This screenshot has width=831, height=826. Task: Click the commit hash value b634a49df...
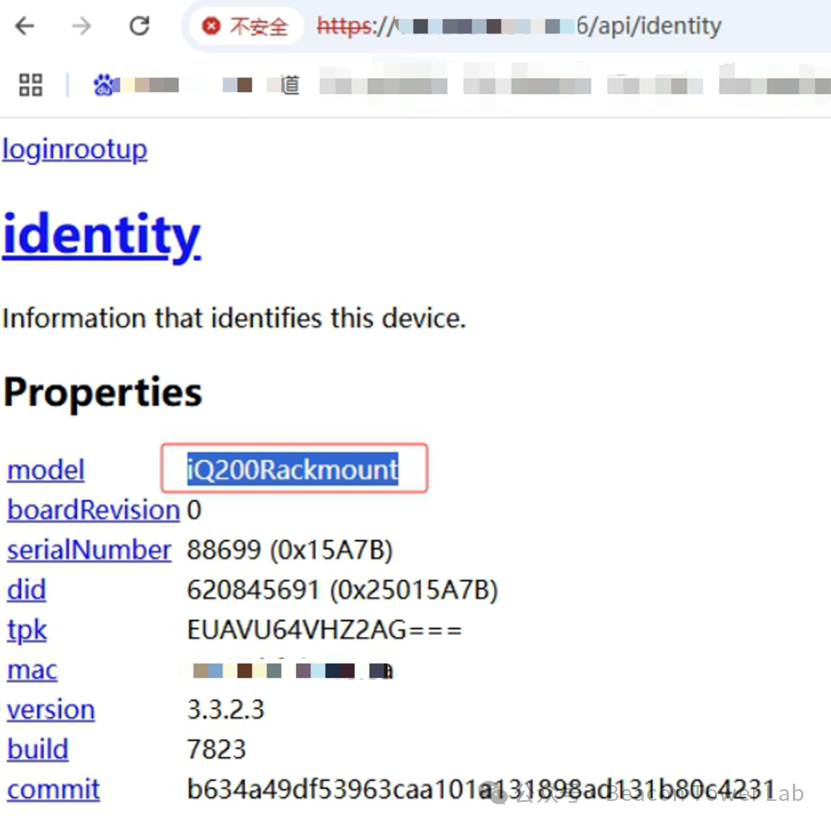click(481, 789)
